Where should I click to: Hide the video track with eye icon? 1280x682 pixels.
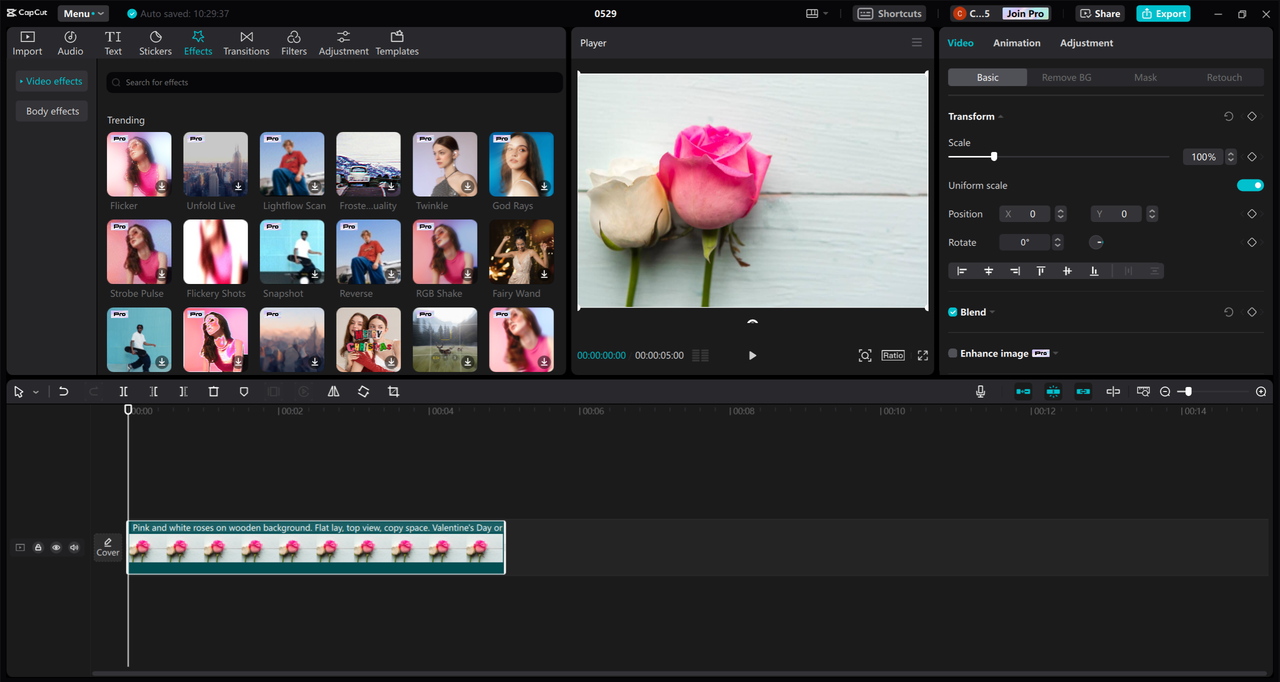(x=56, y=547)
